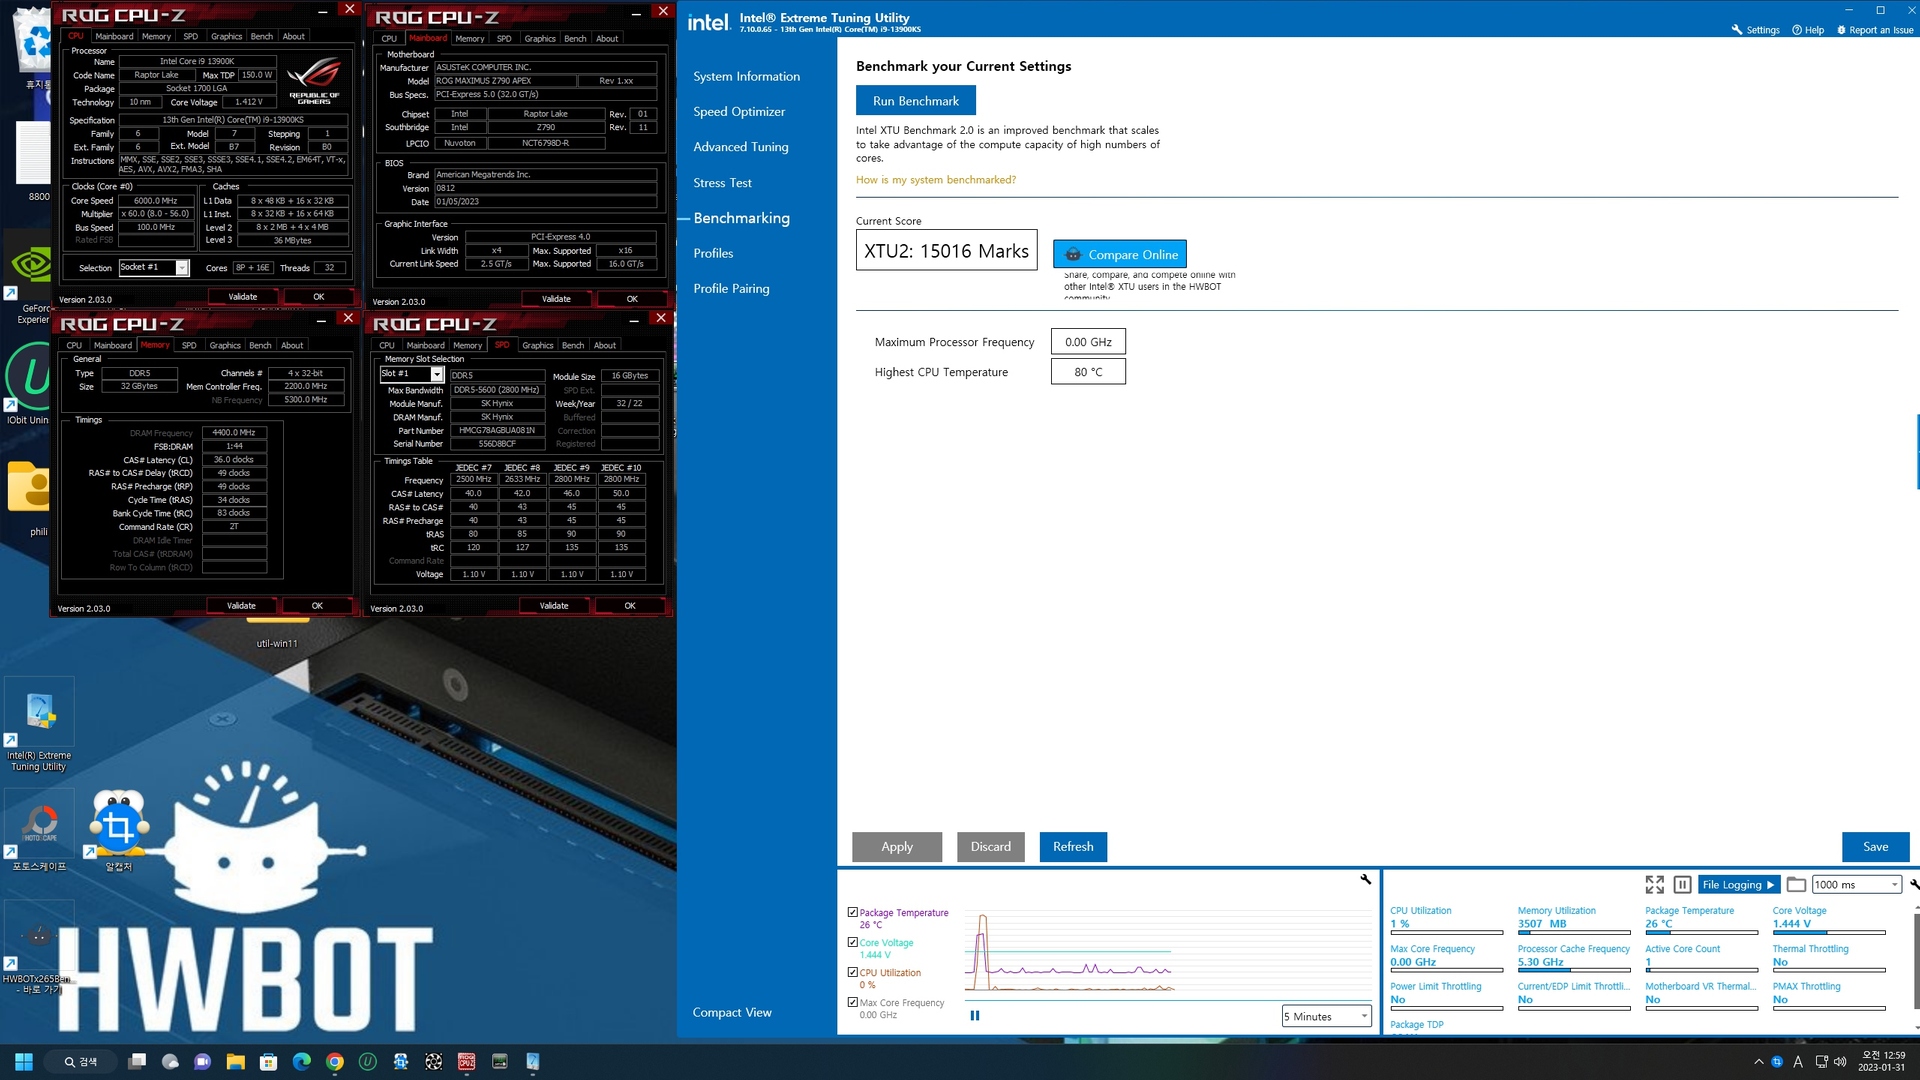Click the Highest CPU Temperature value field
This screenshot has width=1920, height=1080.
pyautogui.click(x=1088, y=372)
